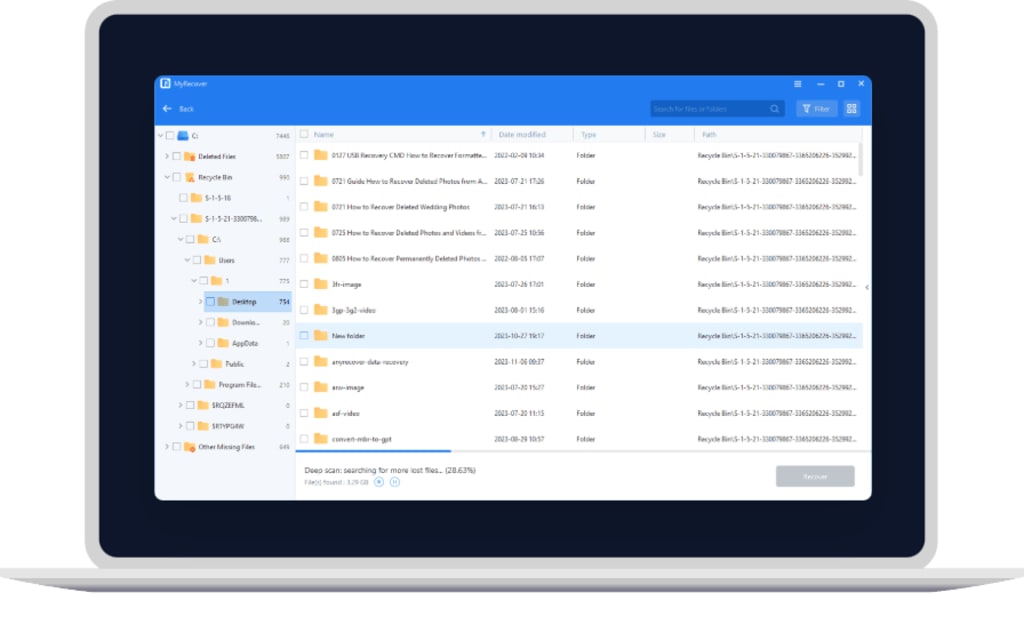Tick checkbox for 3fr-image row

click(x=304, y=284)
